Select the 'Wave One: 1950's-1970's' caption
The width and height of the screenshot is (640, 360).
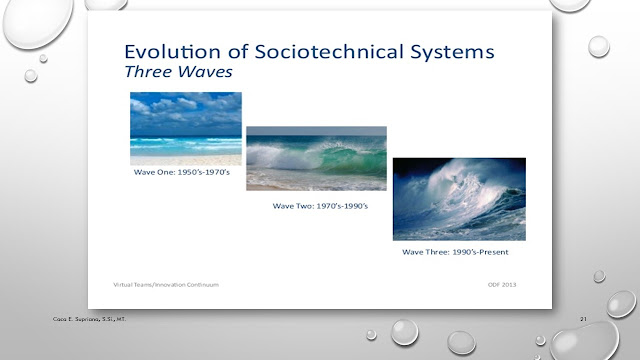tap(182, 172)
